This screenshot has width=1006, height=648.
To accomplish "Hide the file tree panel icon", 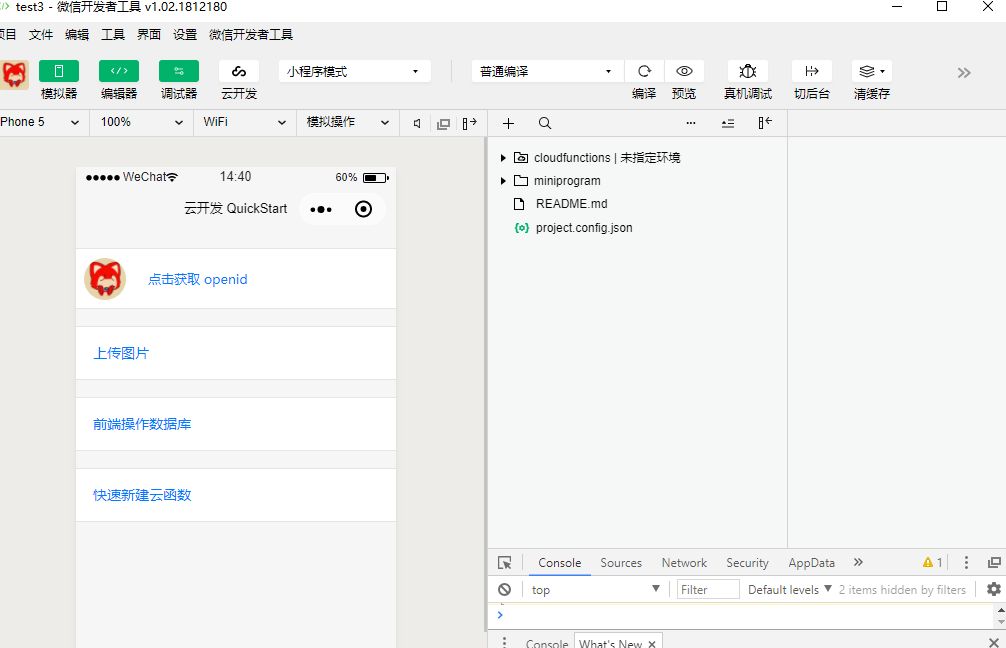I will click(x=765, y=123).
